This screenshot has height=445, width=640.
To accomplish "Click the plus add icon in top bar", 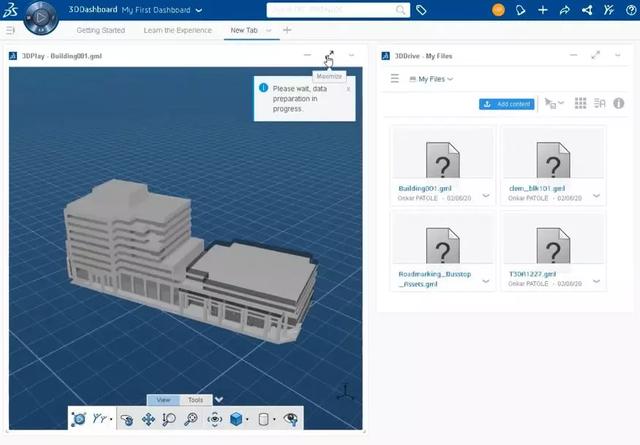I will (x=542, y=10).
